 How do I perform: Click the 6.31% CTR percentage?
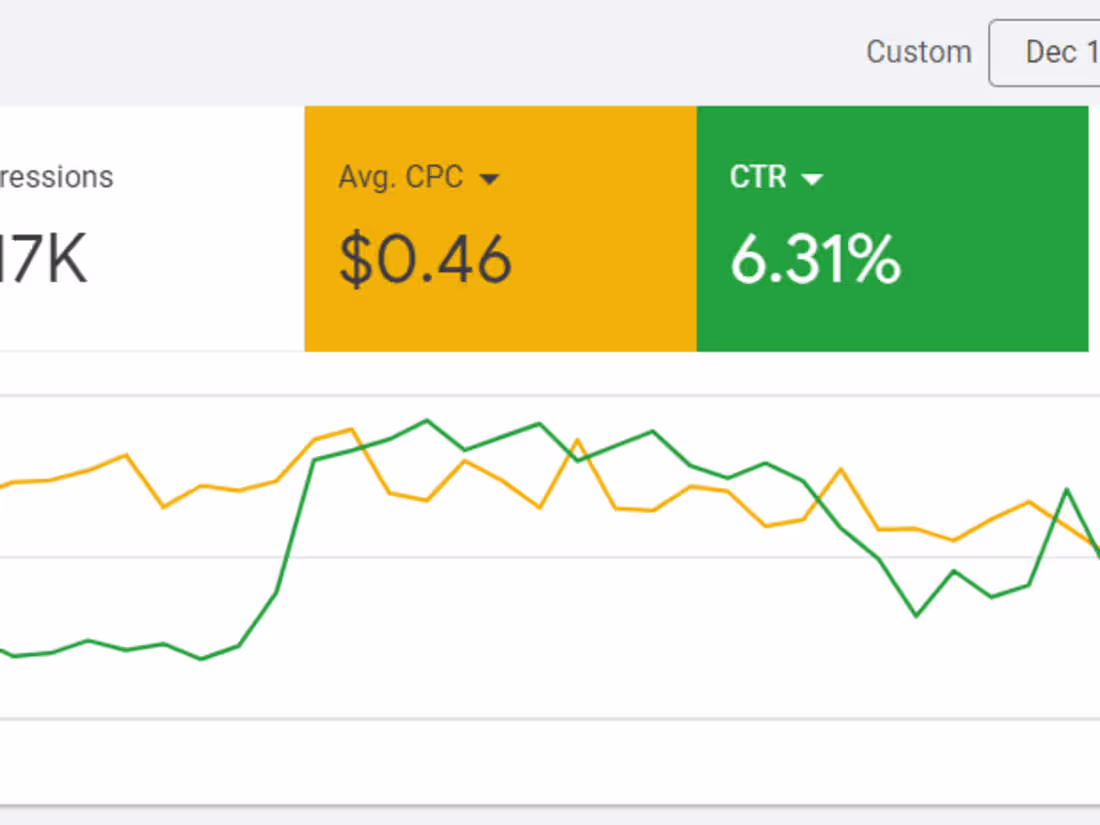pos(815,258)
